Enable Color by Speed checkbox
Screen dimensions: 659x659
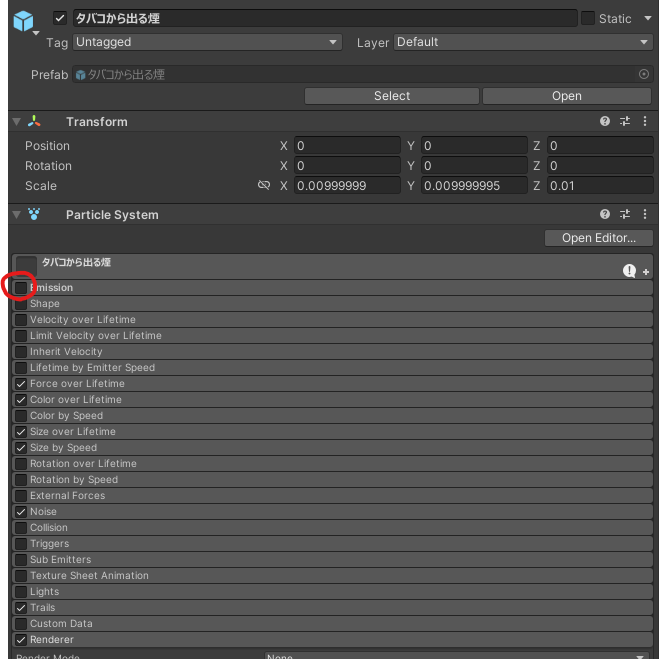[x=21, y=415]
